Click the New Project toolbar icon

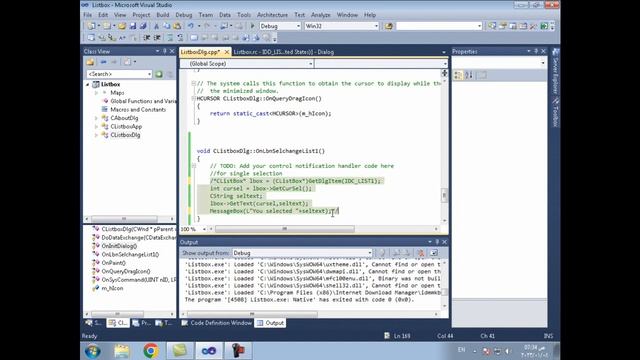91,26
